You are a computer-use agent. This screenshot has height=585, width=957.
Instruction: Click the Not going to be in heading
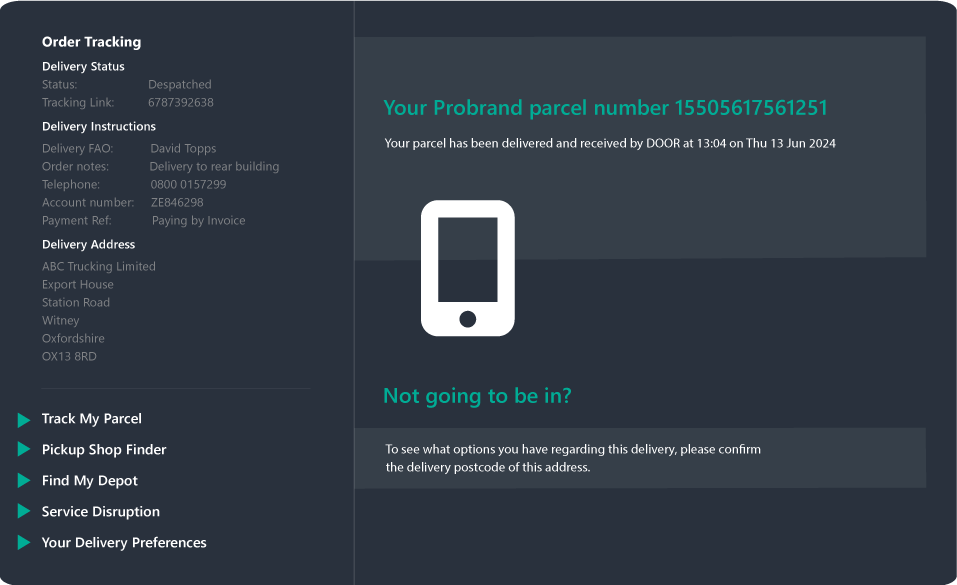click(x=478, y=396)
